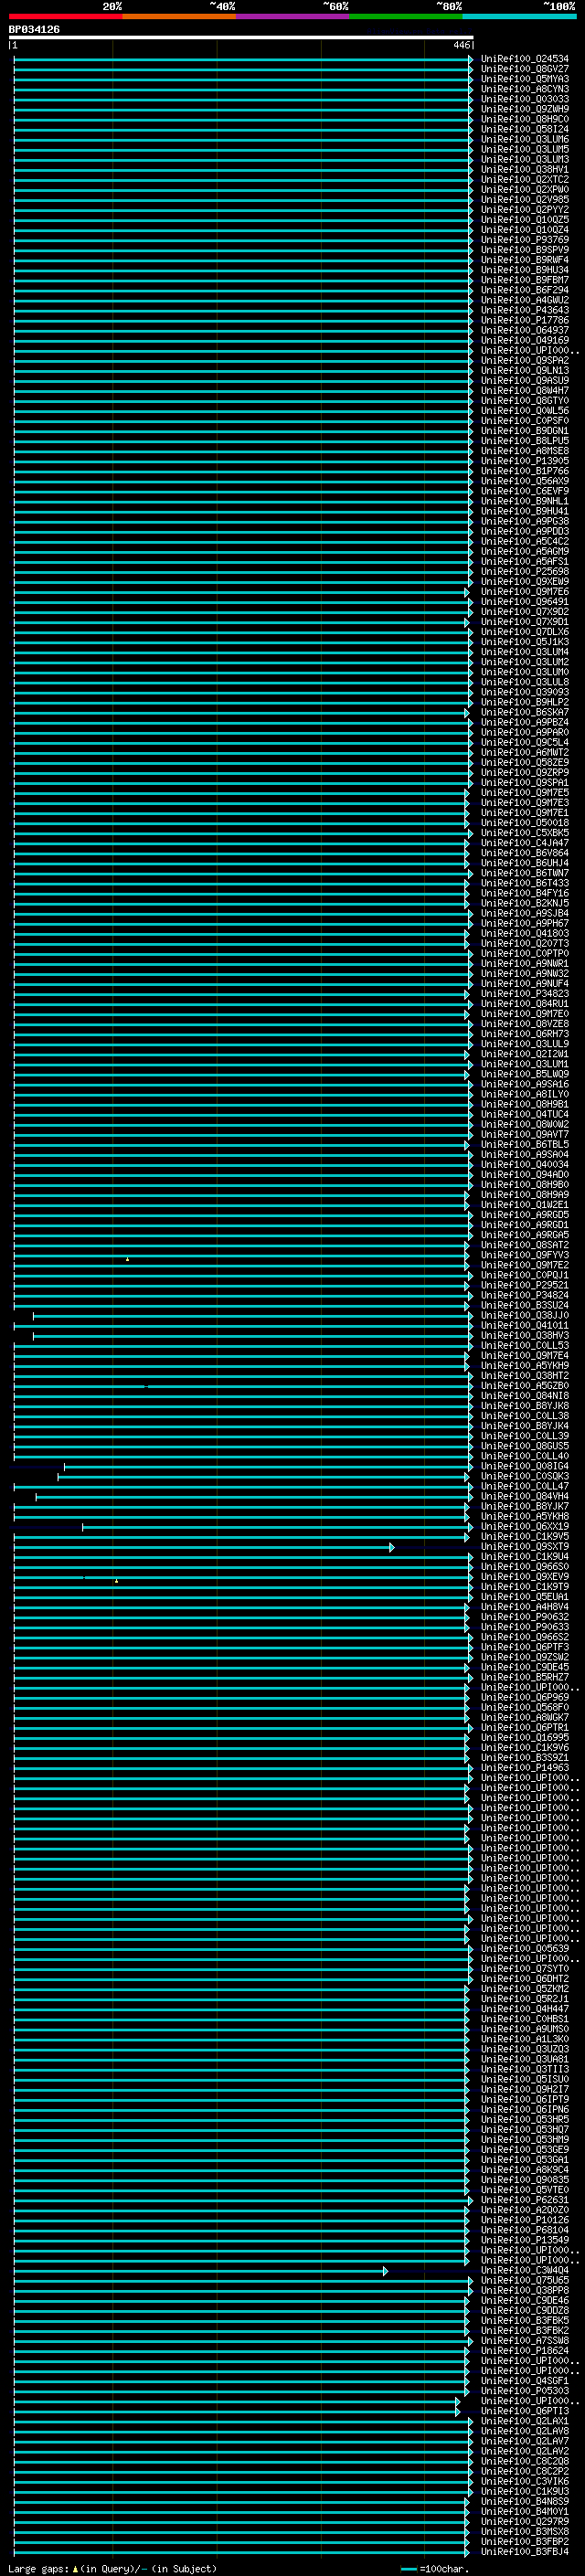Viewport: 585px width, 2576px height.
Task: Select hit label UniRef100_Q5EUA1
Action: (525, 1597)
